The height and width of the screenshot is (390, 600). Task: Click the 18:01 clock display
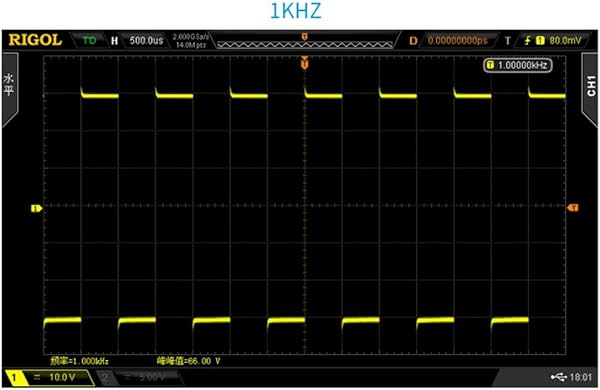(x=581, y=378)
